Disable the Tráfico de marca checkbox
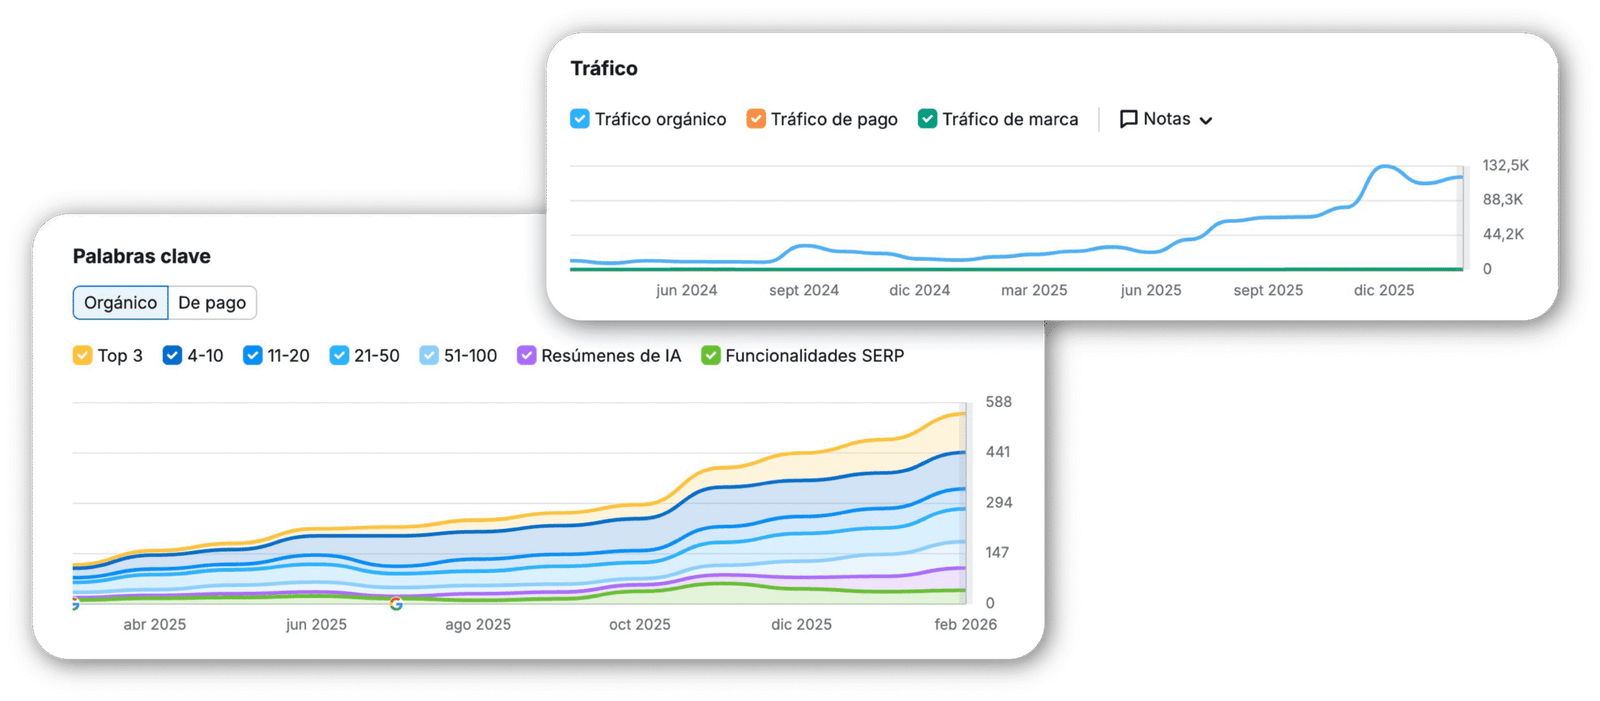Screen dimensions: 1600x701 pos(927,119)
